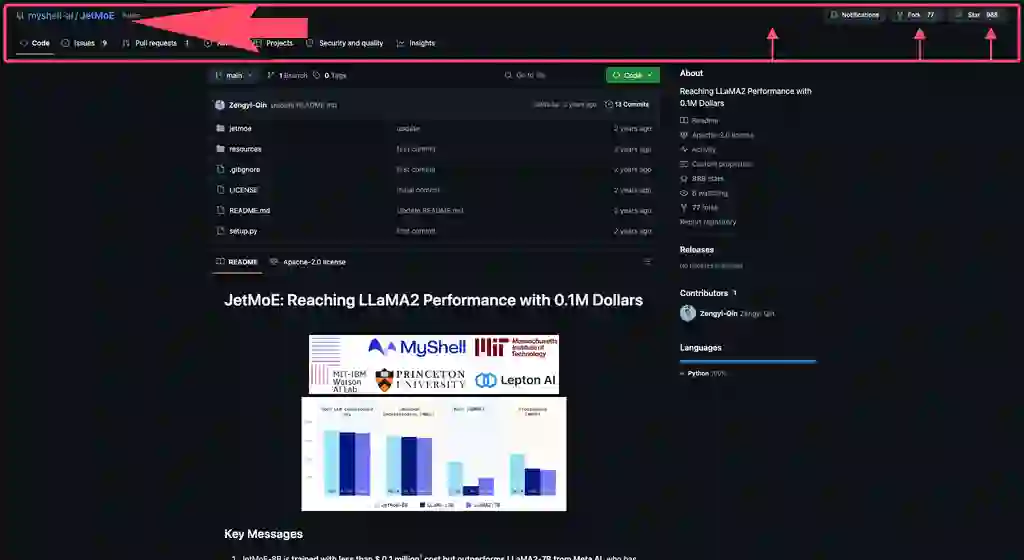Open the Releases heading link
The height and width of the screenshot is (560, 1024).
click(x=697, y=249)
